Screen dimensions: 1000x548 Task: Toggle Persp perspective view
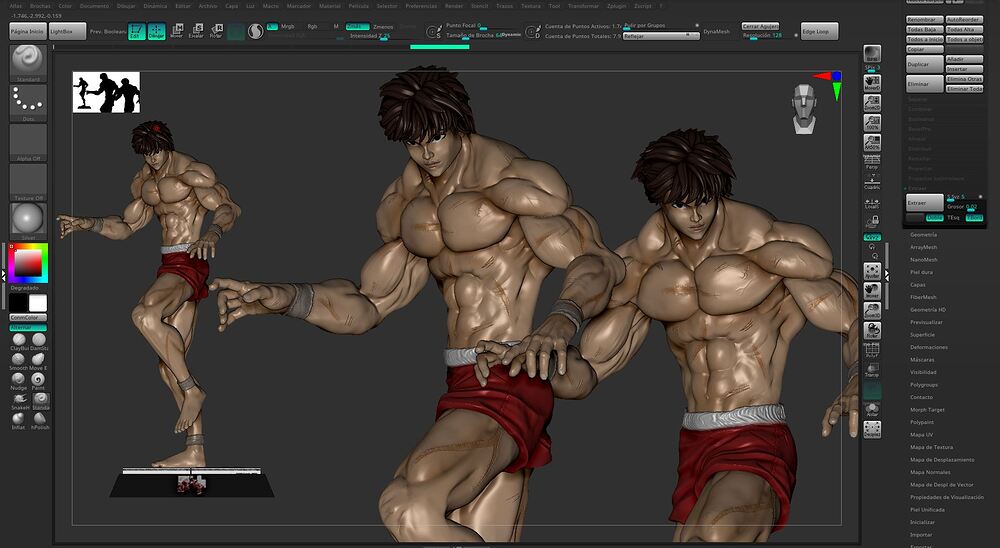coord(872,161)
